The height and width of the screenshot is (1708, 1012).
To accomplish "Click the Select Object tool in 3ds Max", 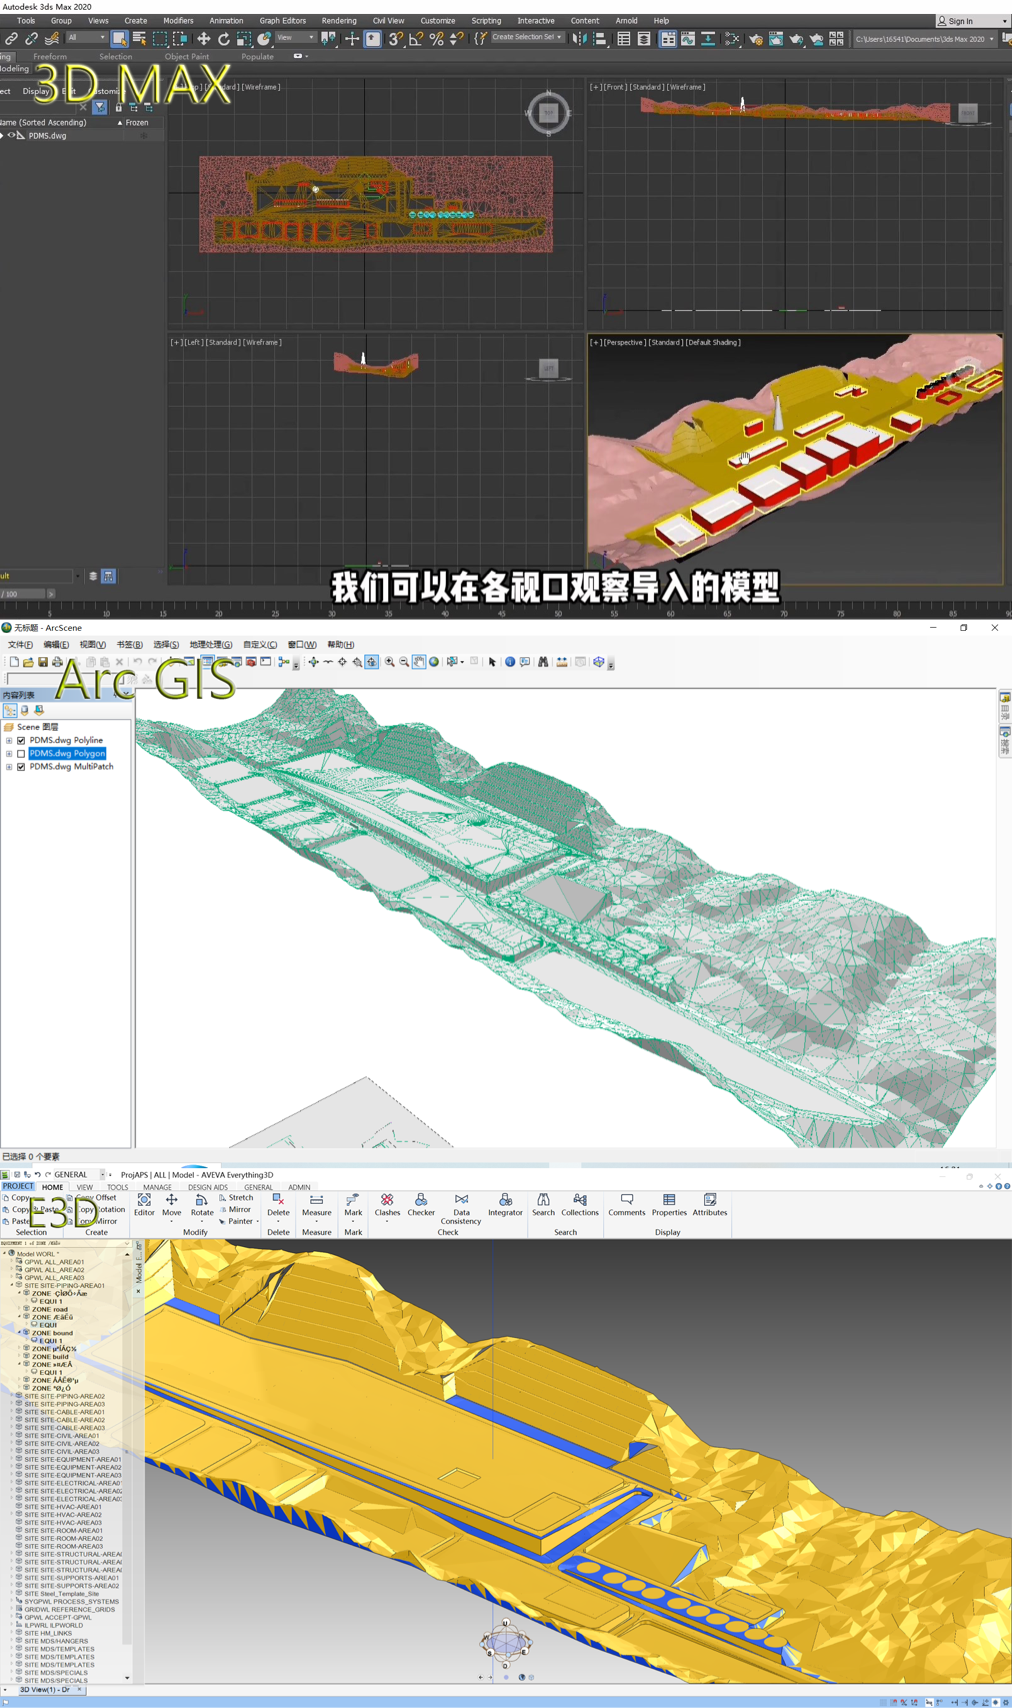I will coord(119,39).
